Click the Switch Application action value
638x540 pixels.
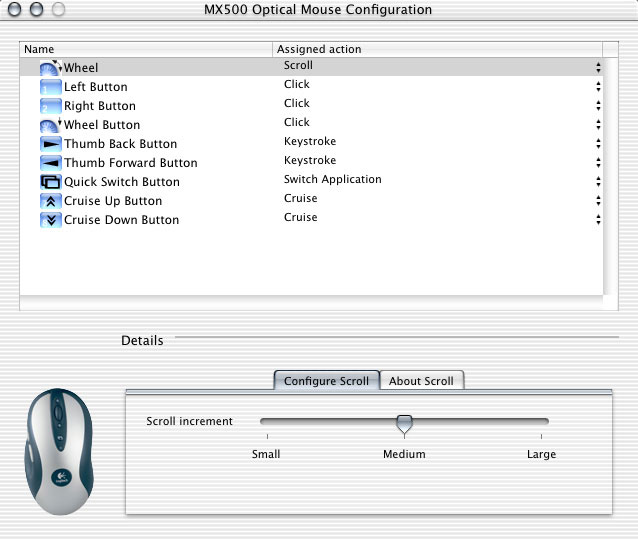(333, 179)
